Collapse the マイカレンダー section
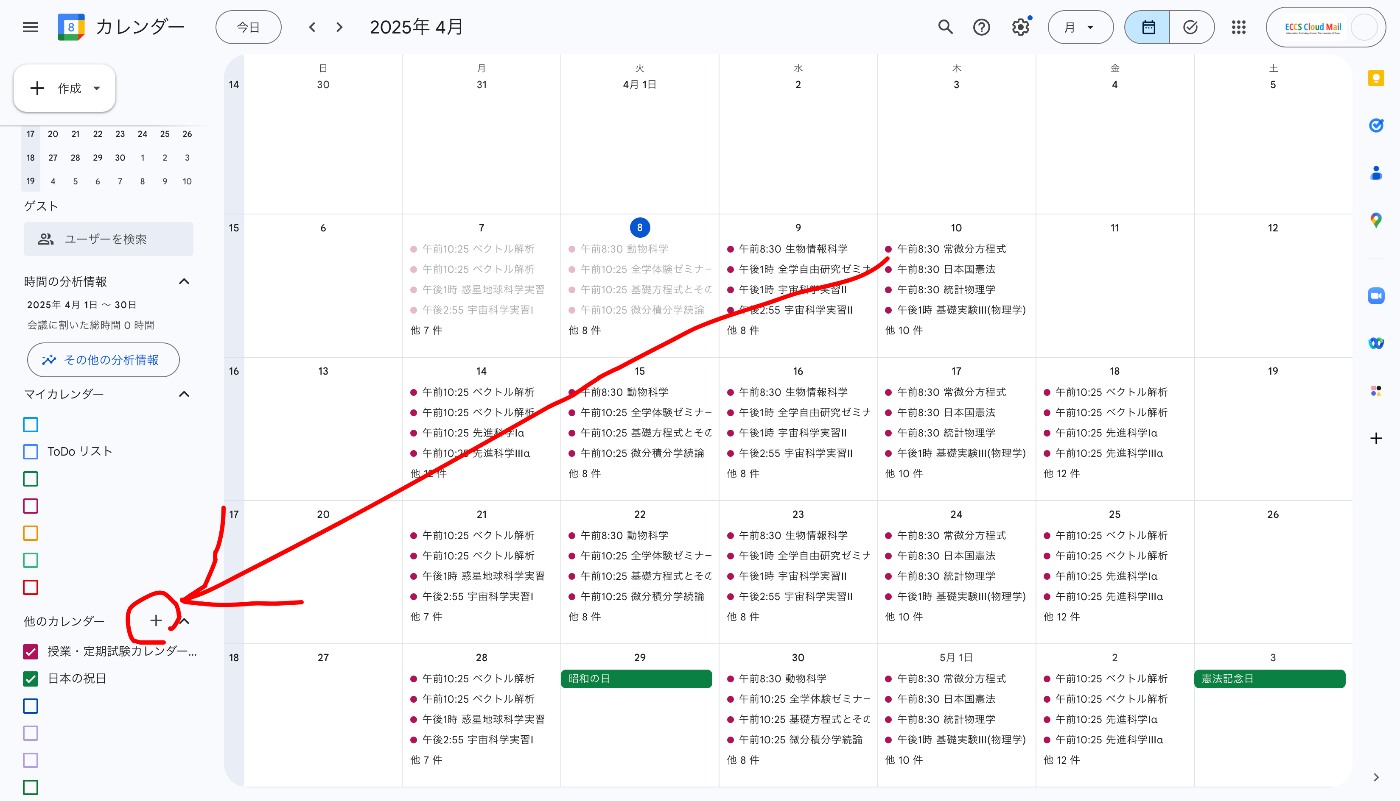Screen dimensions: 1400x801 coord(183,394)
